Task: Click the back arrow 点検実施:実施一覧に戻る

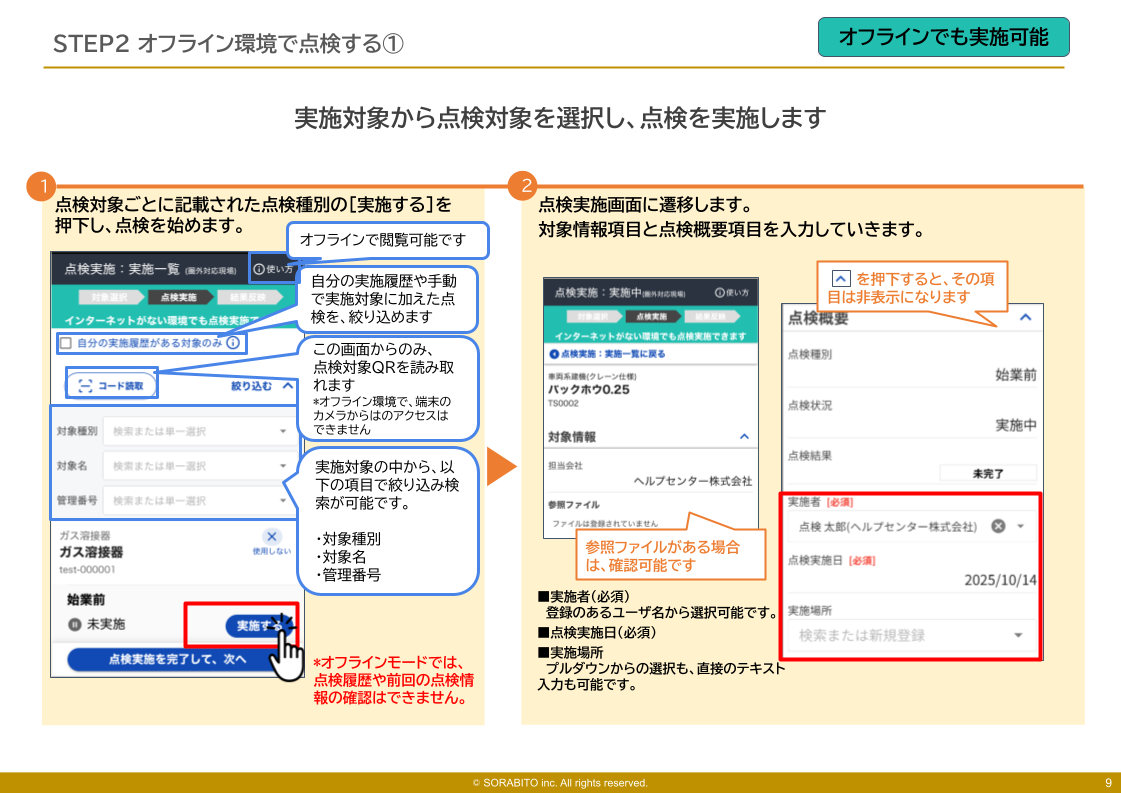Action: click(x=555, y=354)
